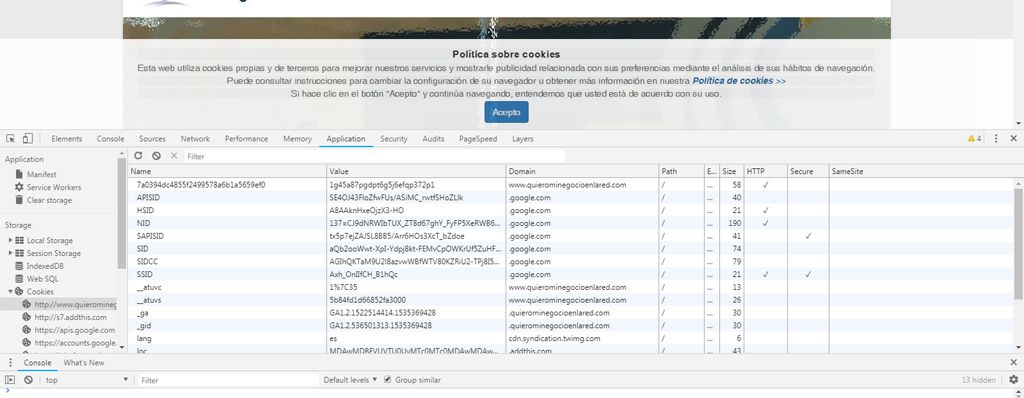Close the console drawer
The image size is (1024, 398).
tap(1014, 363)
